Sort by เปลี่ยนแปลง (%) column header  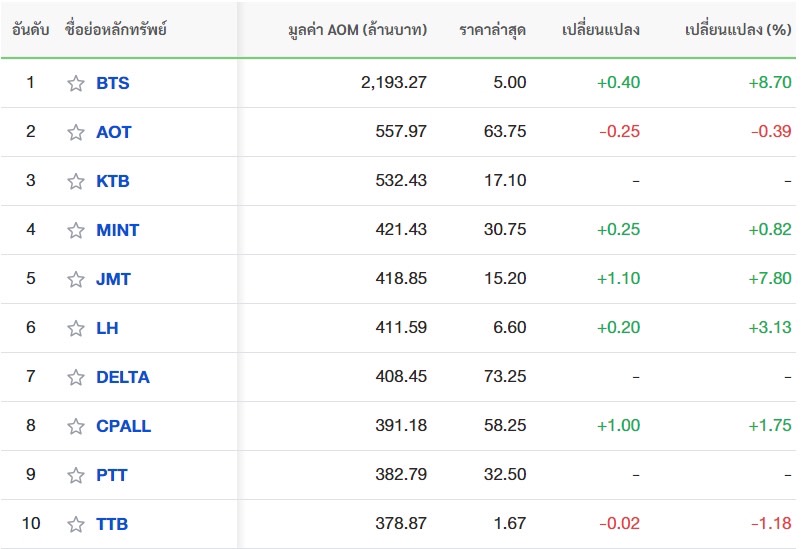(738, 30)
